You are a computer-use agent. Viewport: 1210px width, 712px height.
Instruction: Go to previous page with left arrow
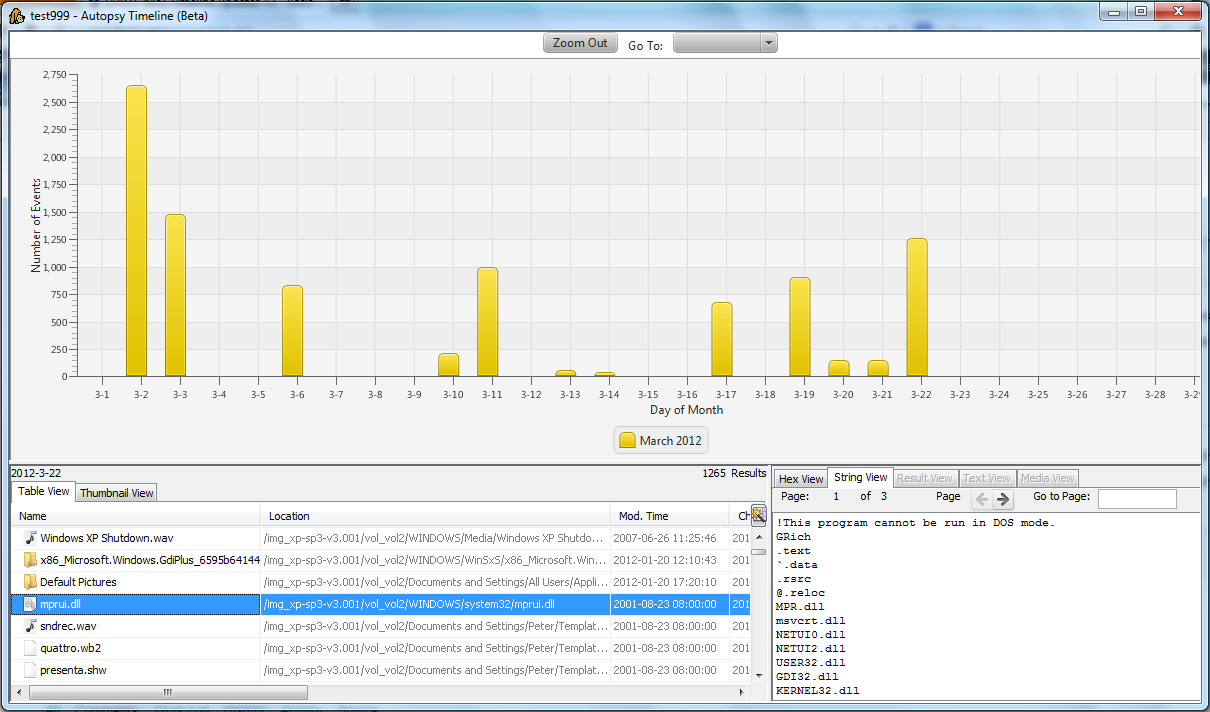coord(981,499)
